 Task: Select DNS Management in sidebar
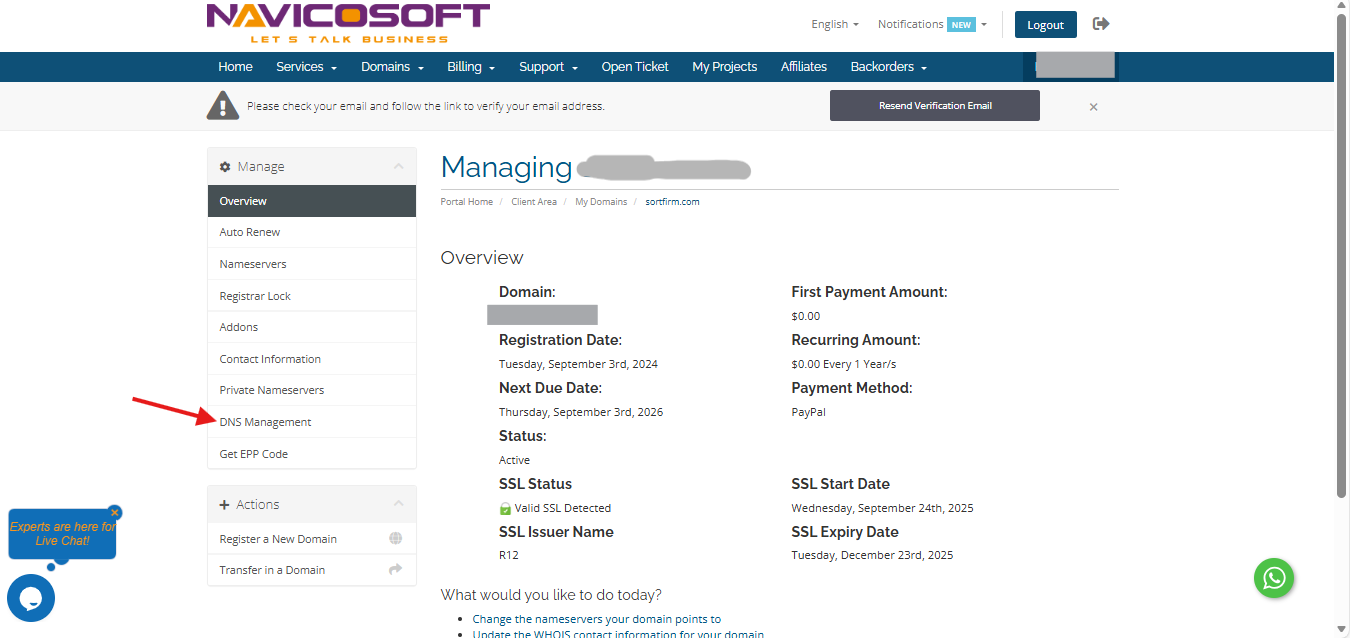pos(265,422)
